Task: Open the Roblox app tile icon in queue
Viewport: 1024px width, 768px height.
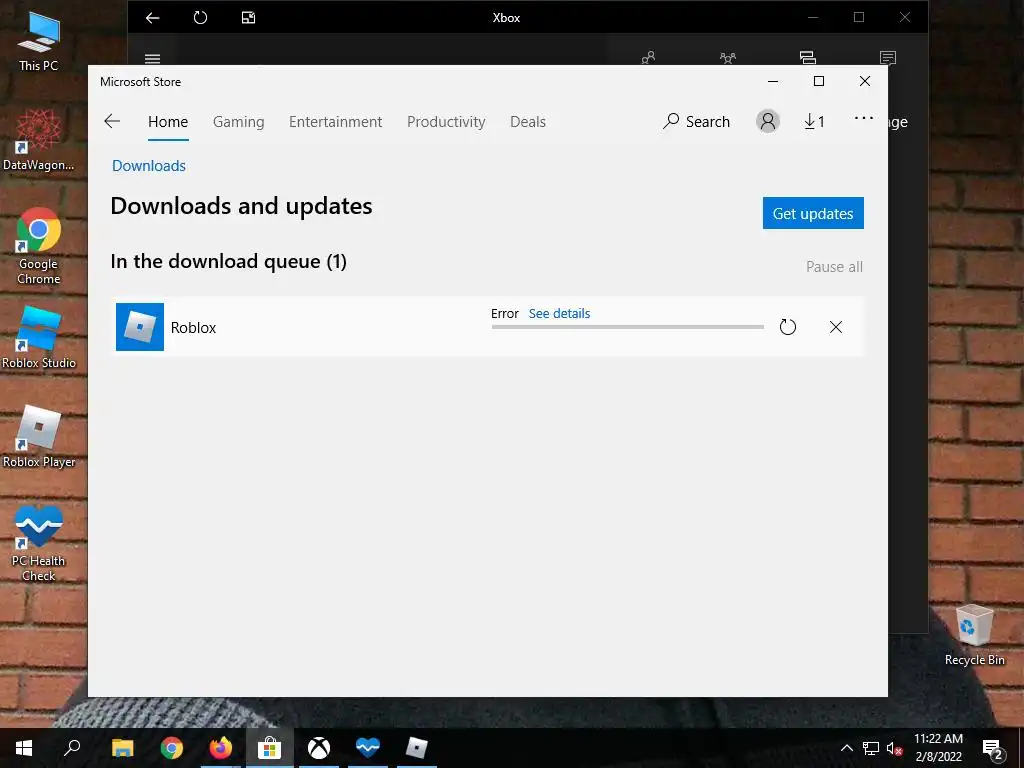Action: pyautogui.click(x=140, y=327)
